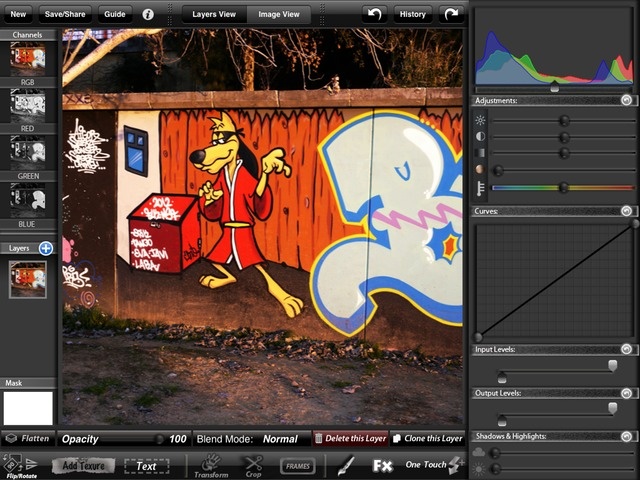
Task: Click the Curves bottom-left control point
Action: click(478, 337)
